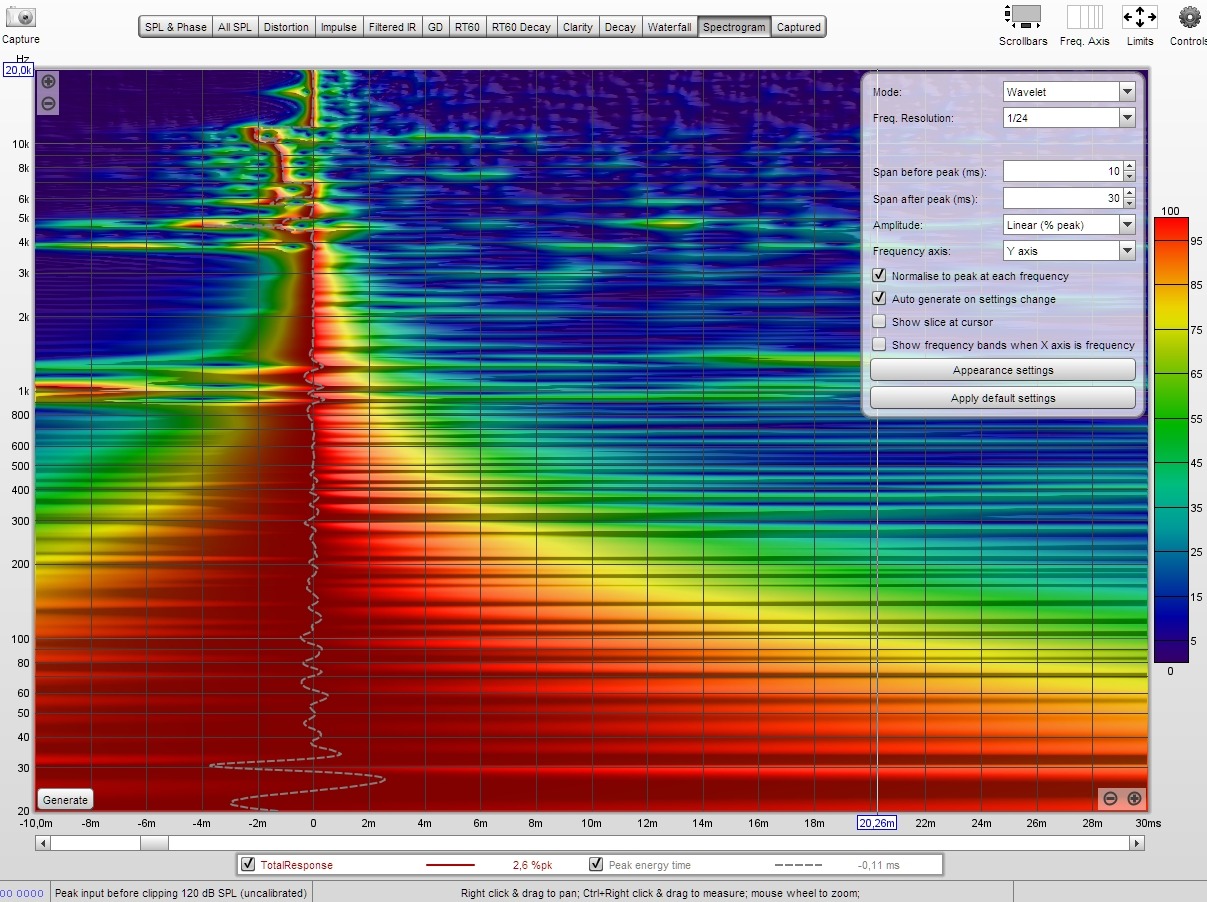
Task: Open the All SPL tab
Action: [x=236, y=27]
